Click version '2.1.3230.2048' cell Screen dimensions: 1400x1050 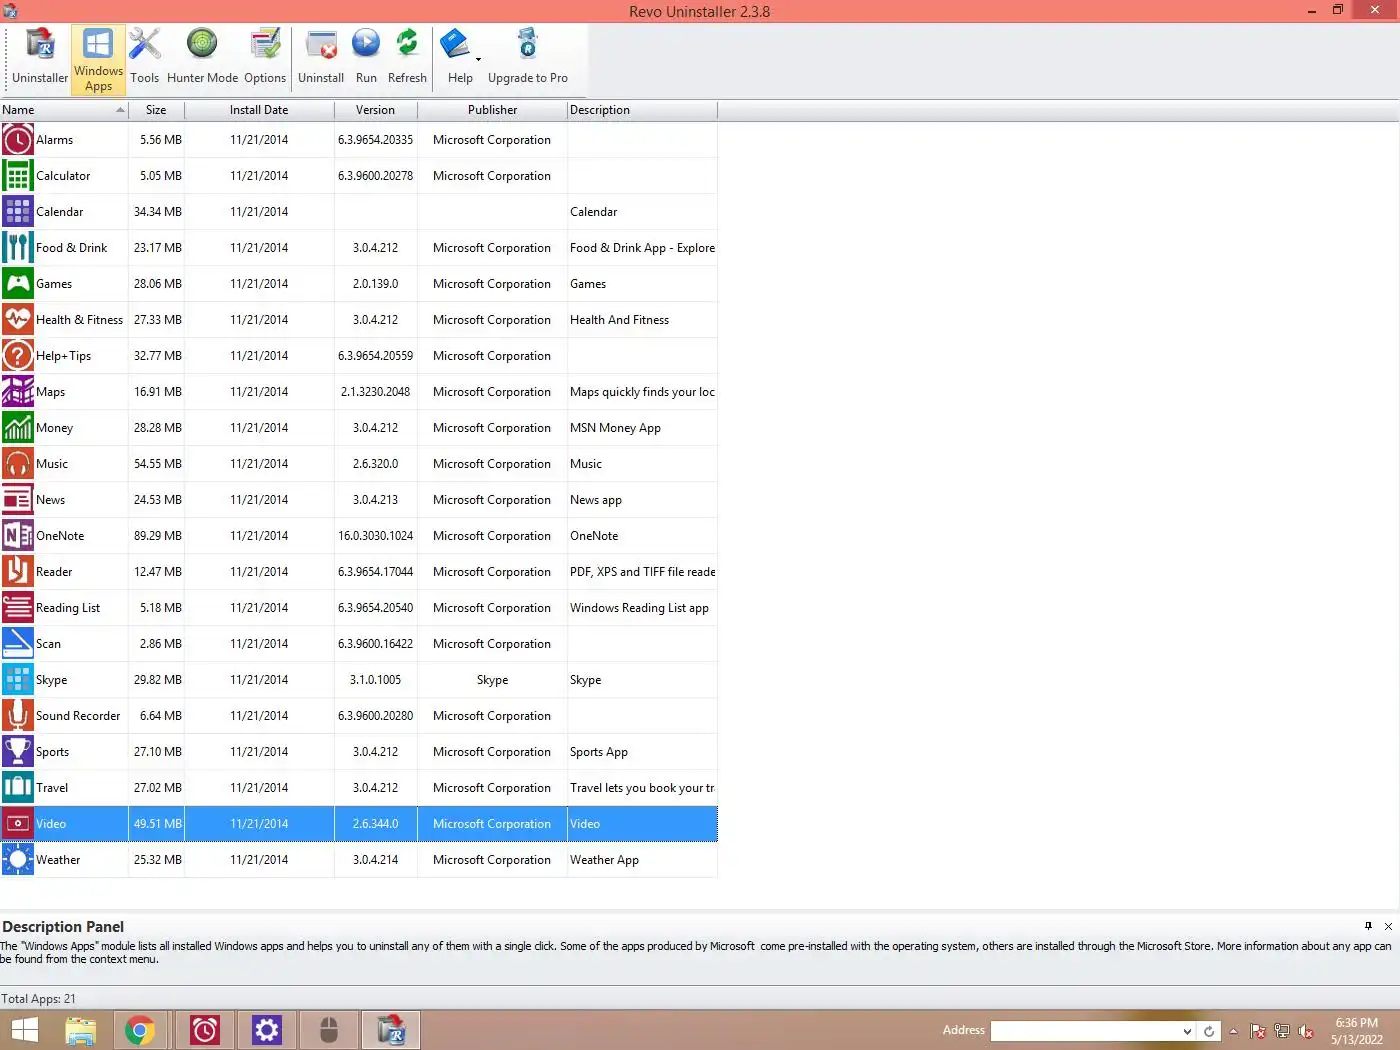375,392
